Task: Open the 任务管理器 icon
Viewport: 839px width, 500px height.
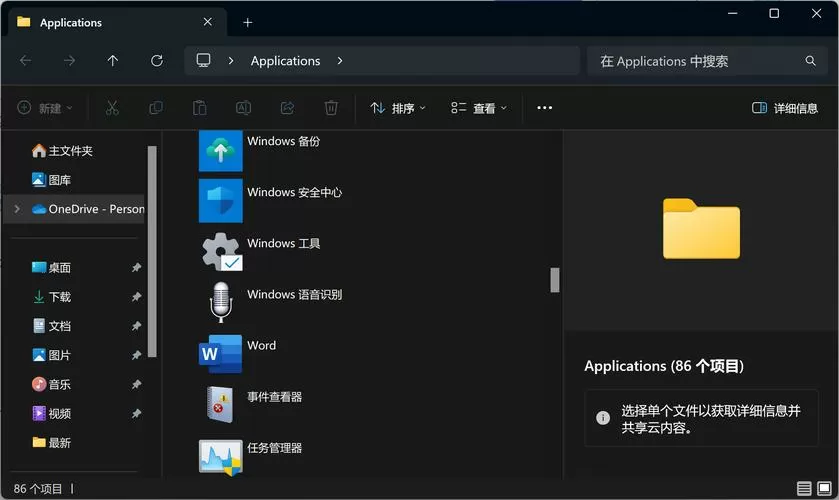Action: (x=220, y=457)
